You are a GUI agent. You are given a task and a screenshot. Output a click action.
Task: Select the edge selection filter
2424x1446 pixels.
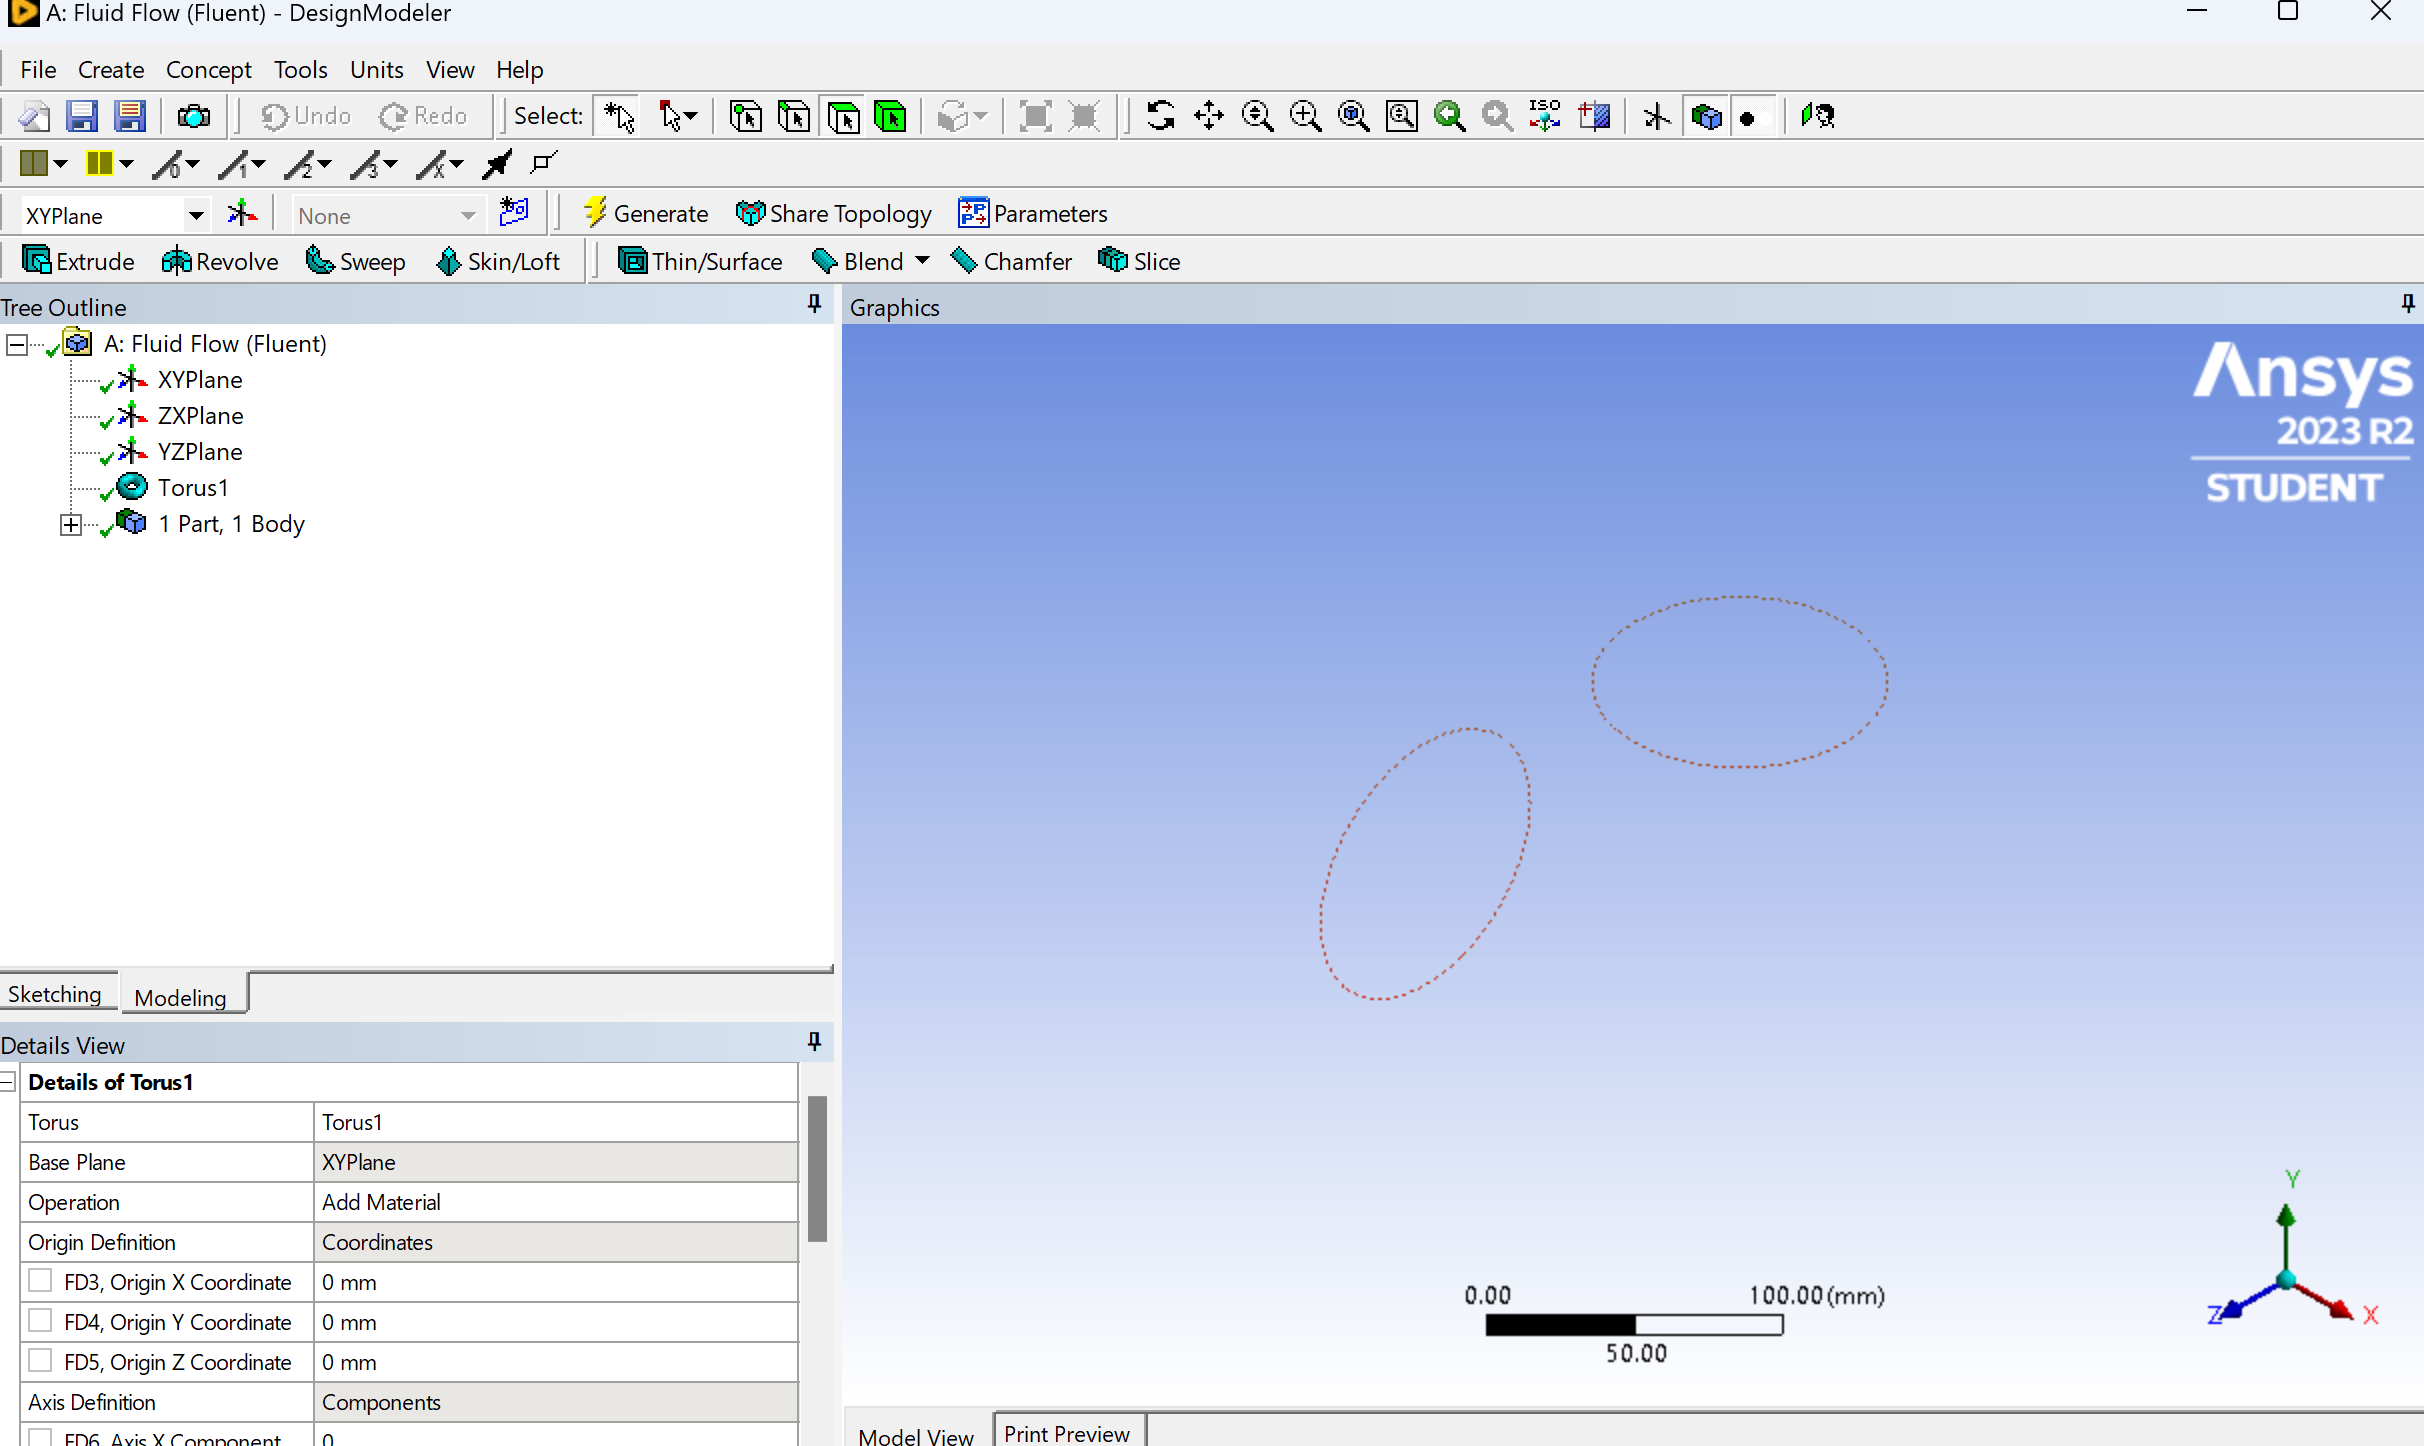[794, 117]
